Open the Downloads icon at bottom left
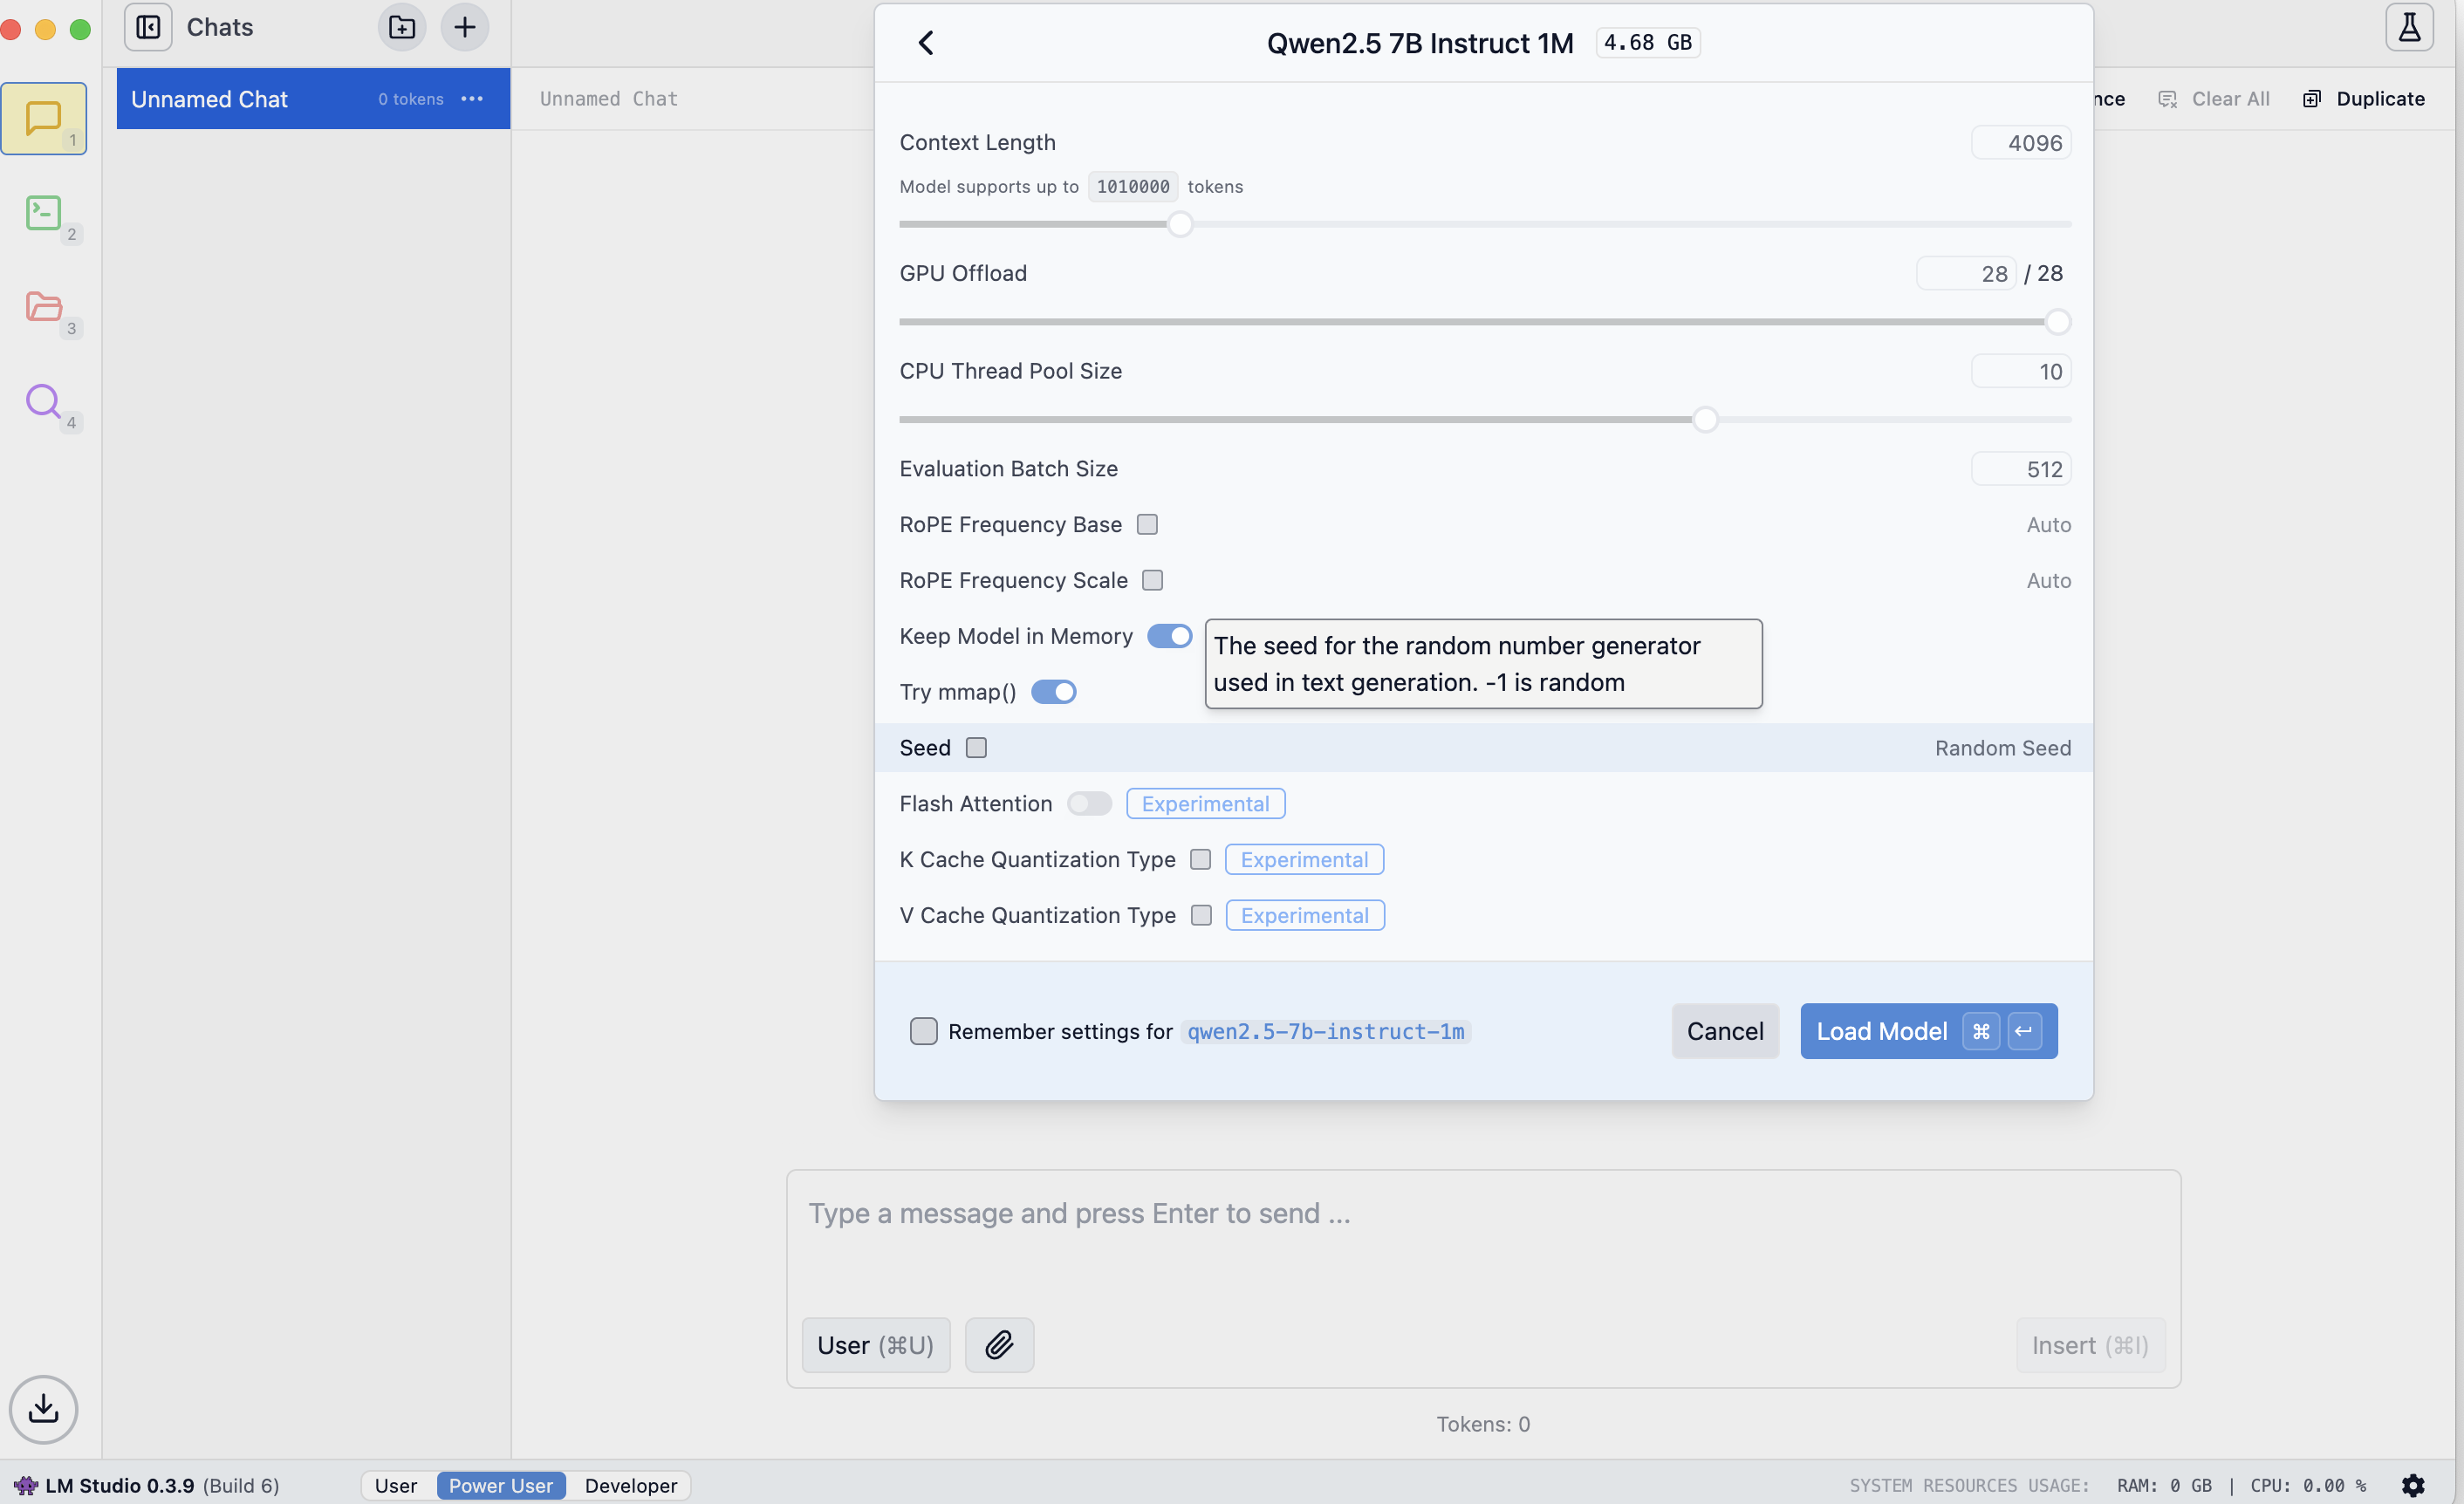This screenshot has height=1504, width=2464. point(43,1408)
